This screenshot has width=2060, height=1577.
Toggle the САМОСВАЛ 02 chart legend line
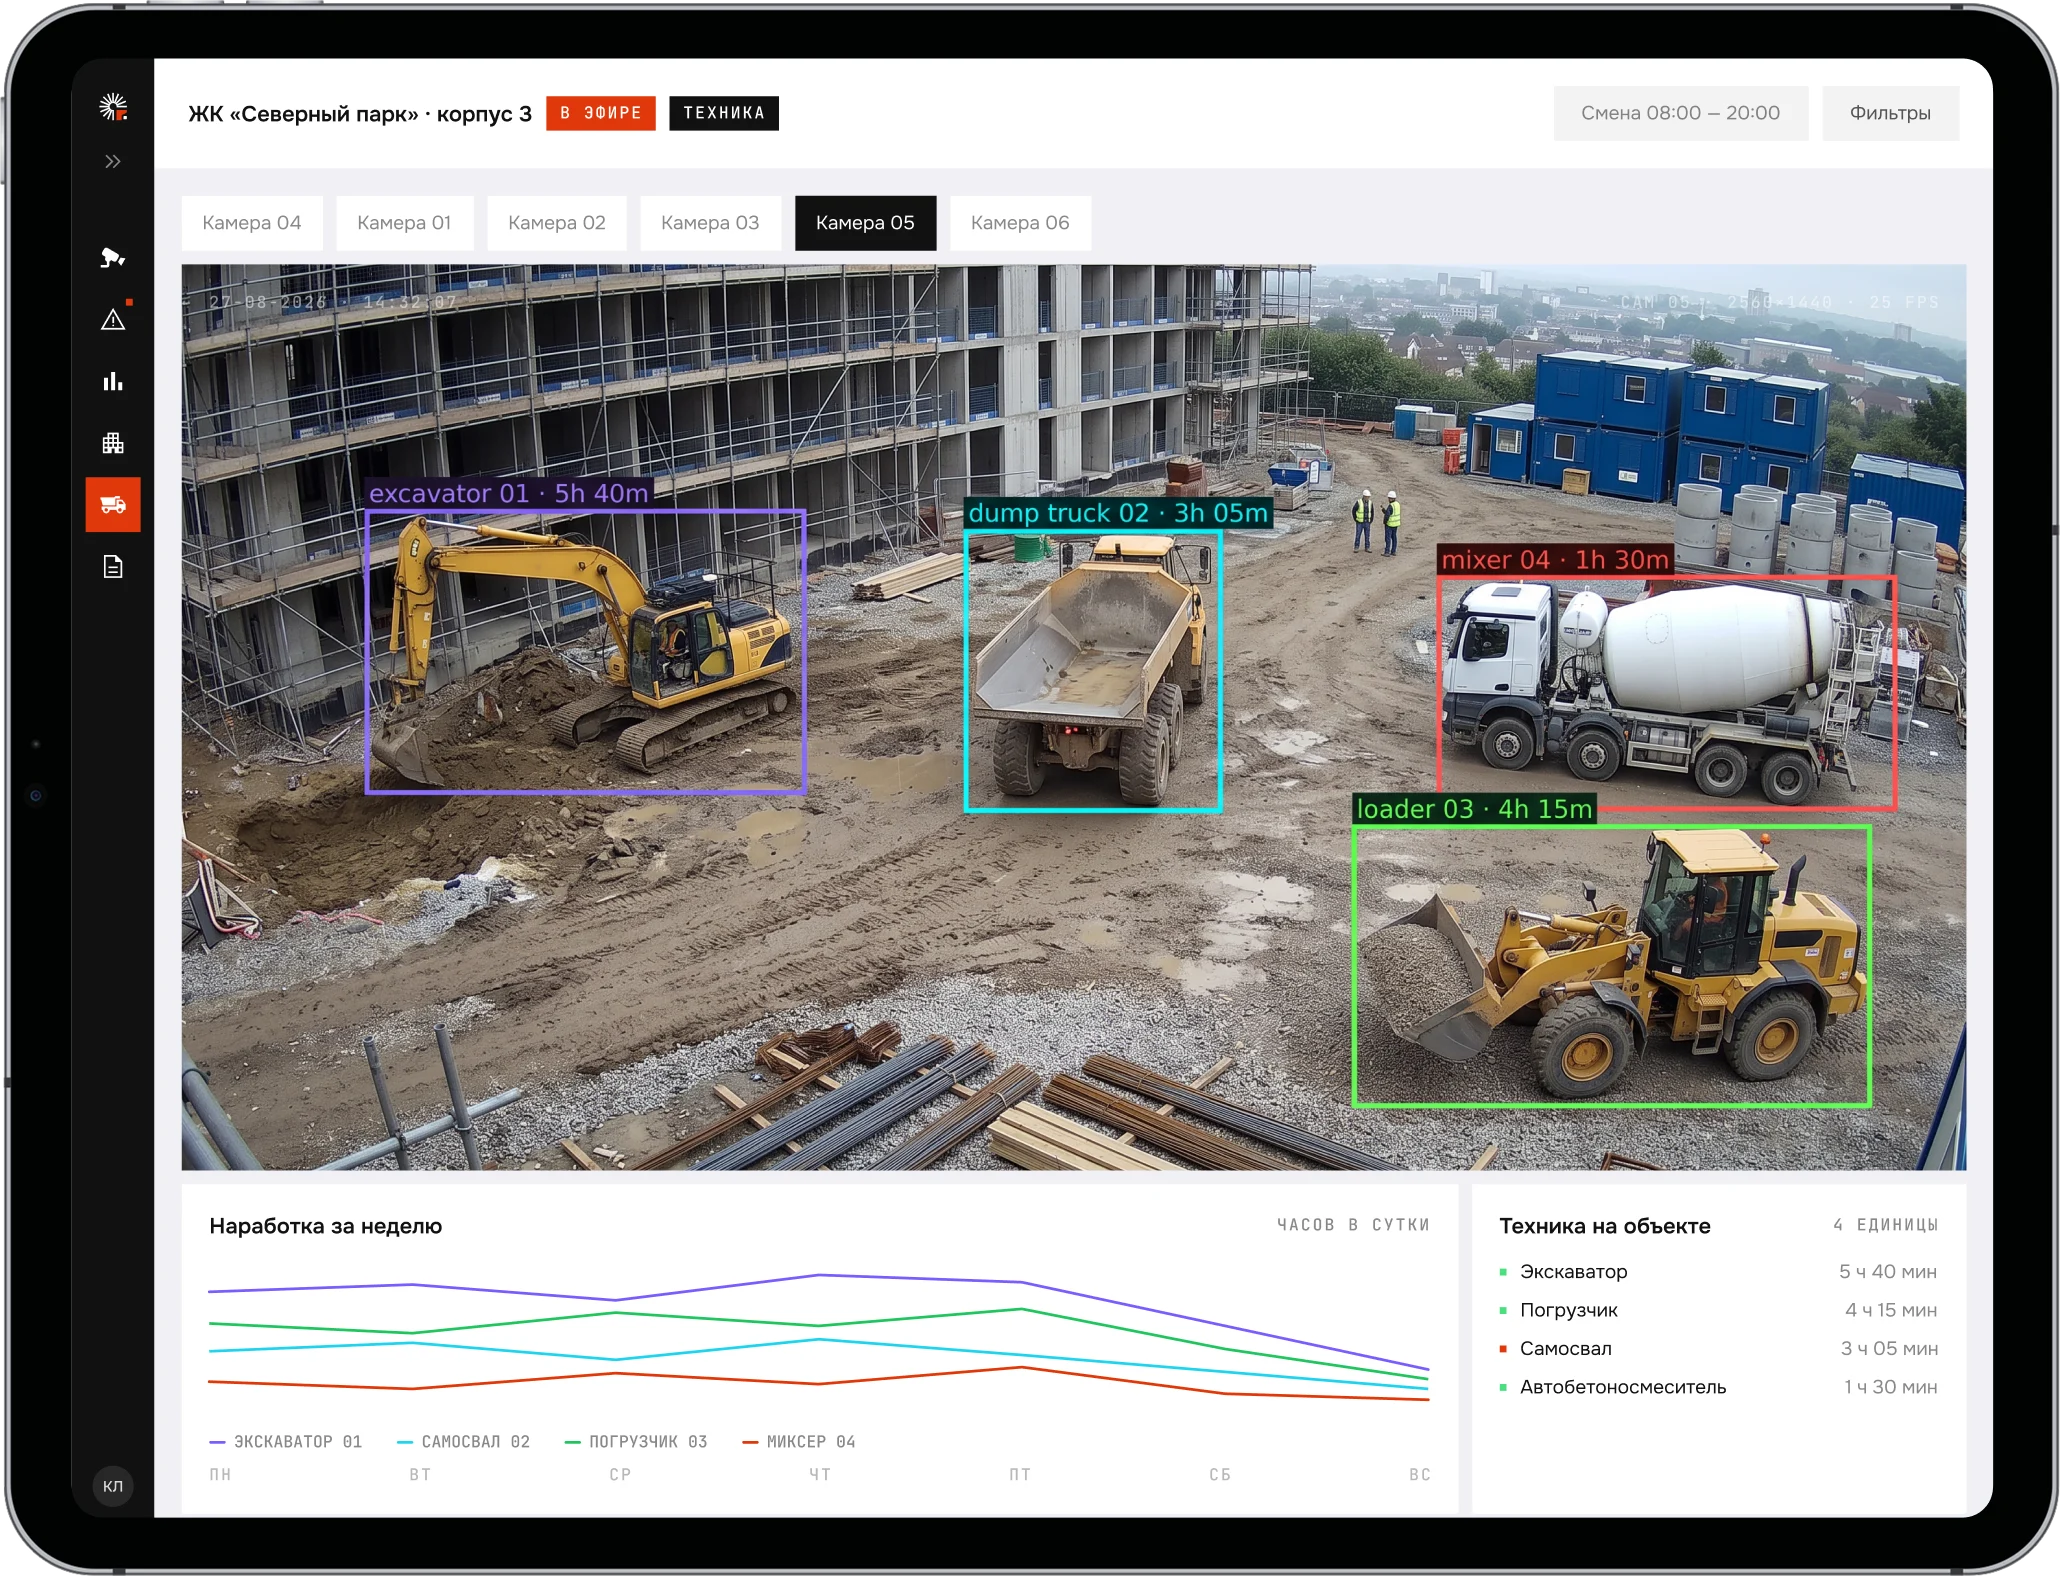pyautogui.click(x=464, y=1441)
